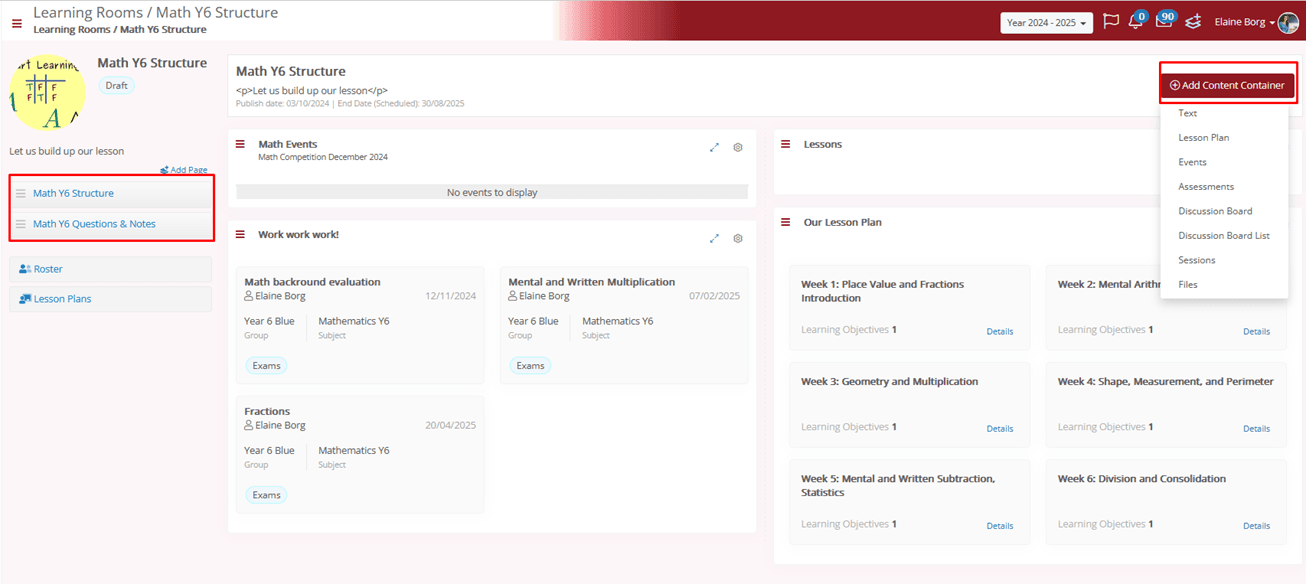Open the Fractions assessment card
1306x584 pixels.
pos(360,454)
